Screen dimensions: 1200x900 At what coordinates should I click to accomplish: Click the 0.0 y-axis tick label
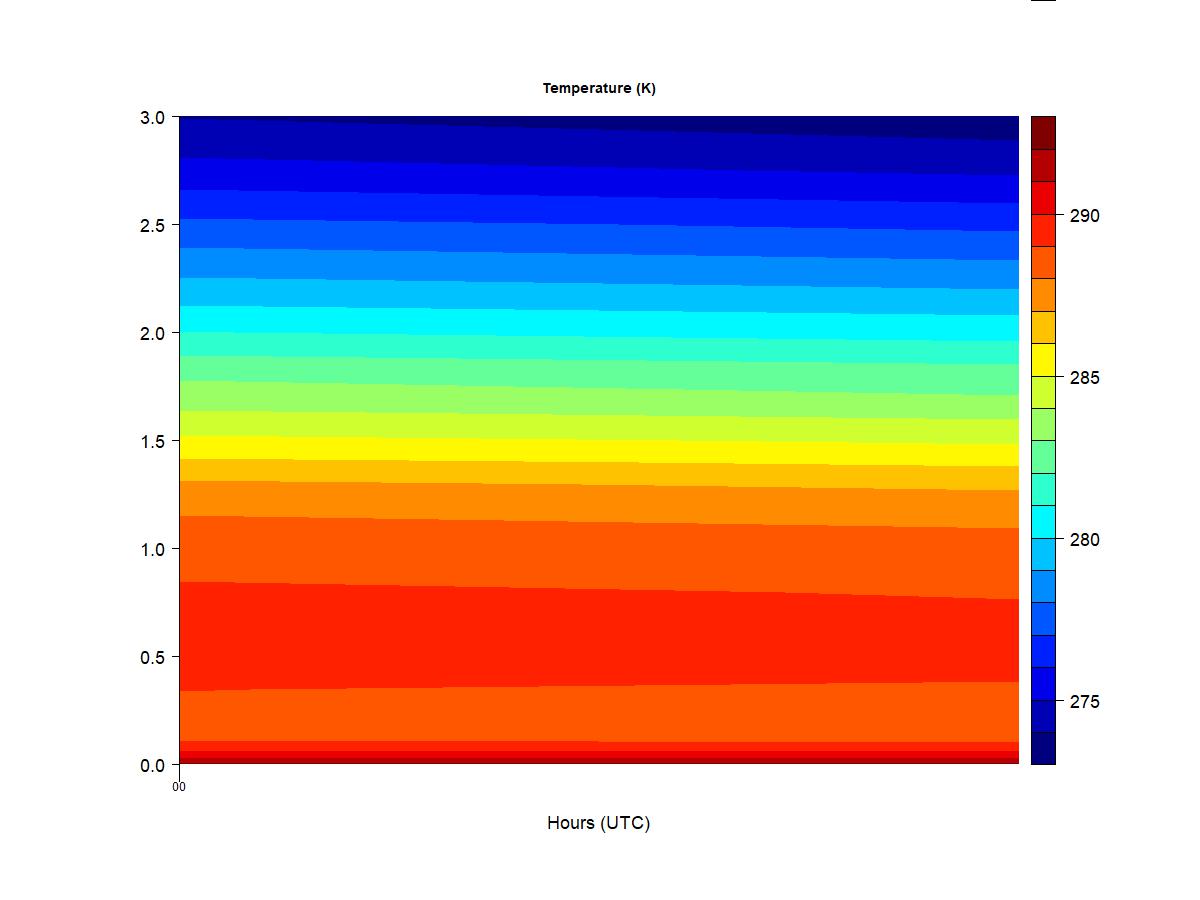coord(153,765)
